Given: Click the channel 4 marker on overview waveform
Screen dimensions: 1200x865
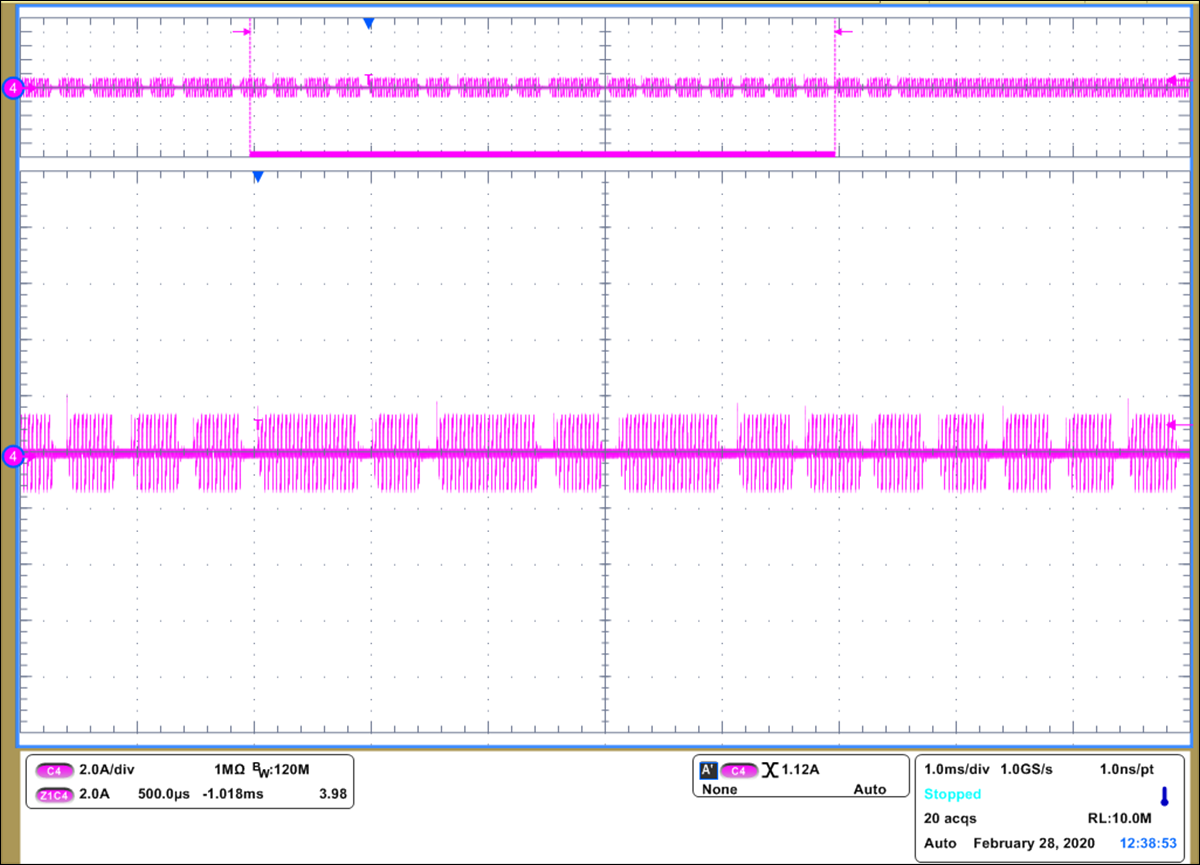Looking at the screenshot, I should [12, 88].
